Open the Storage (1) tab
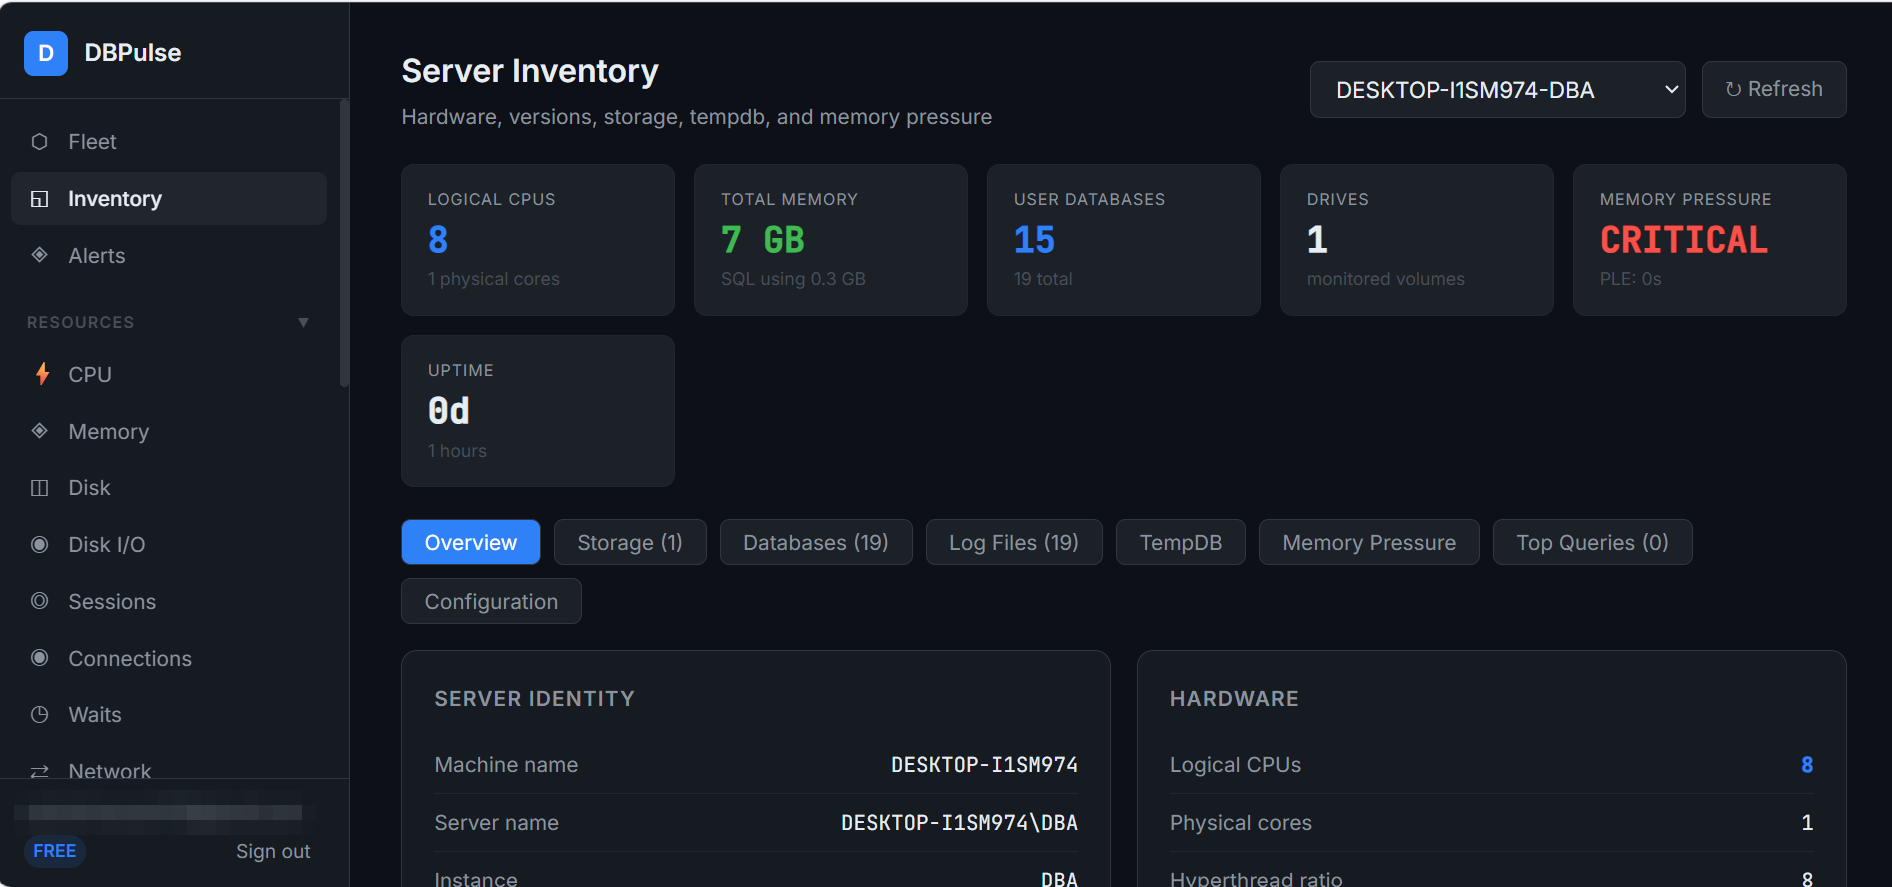Image resolution: width=1892 pixels, height=887 pixels. point(630,542)
